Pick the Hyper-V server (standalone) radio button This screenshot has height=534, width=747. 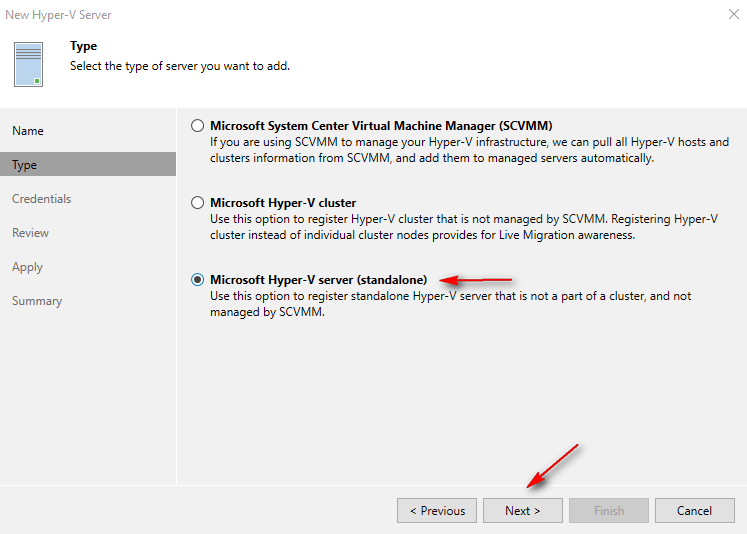click(x=198, y=280)
